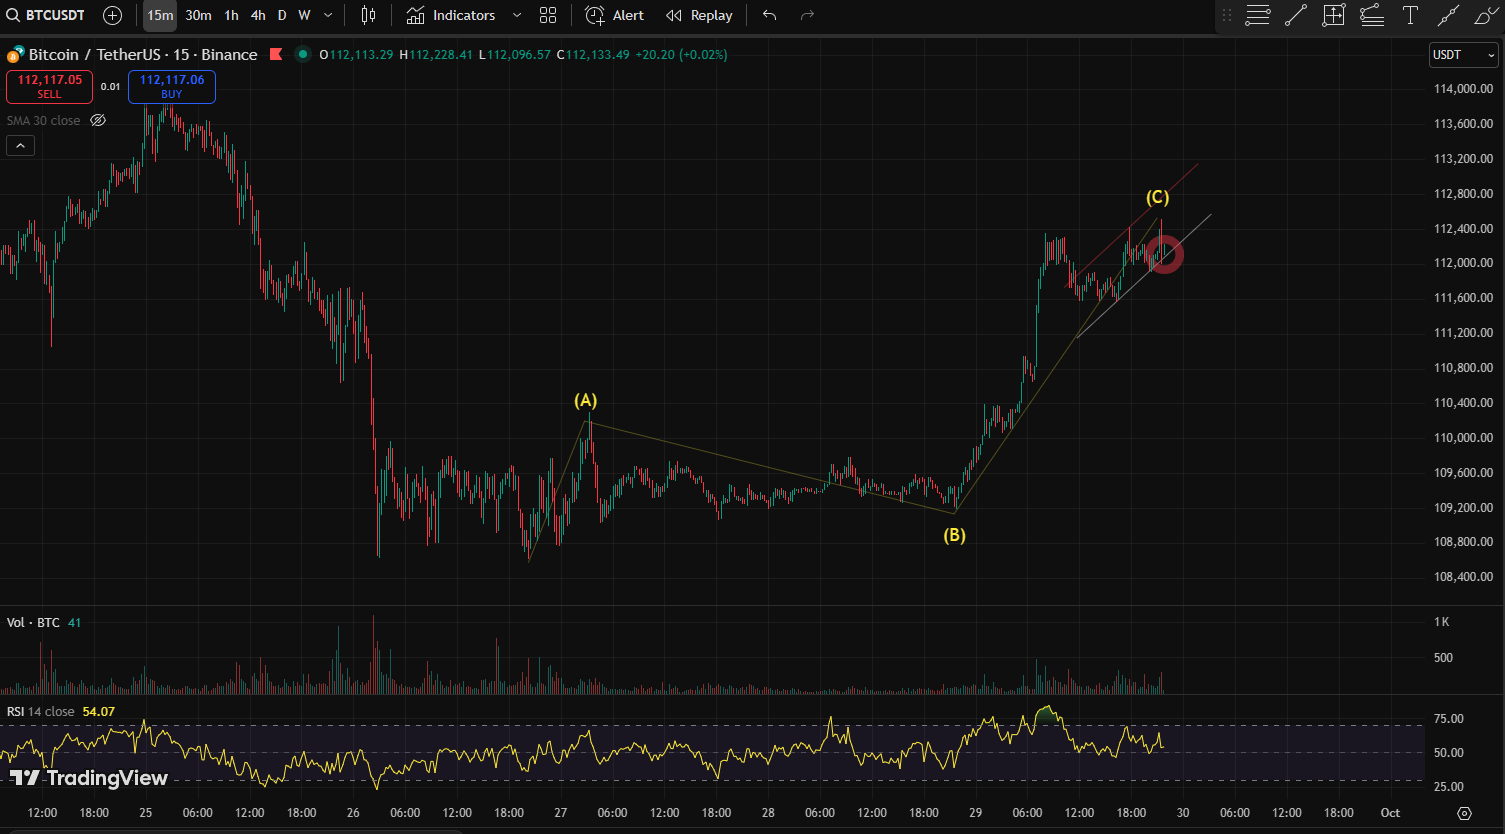Toggle the green market status indicator
This screenshot has width=1505, height=834.
click(x=303, y=54)
